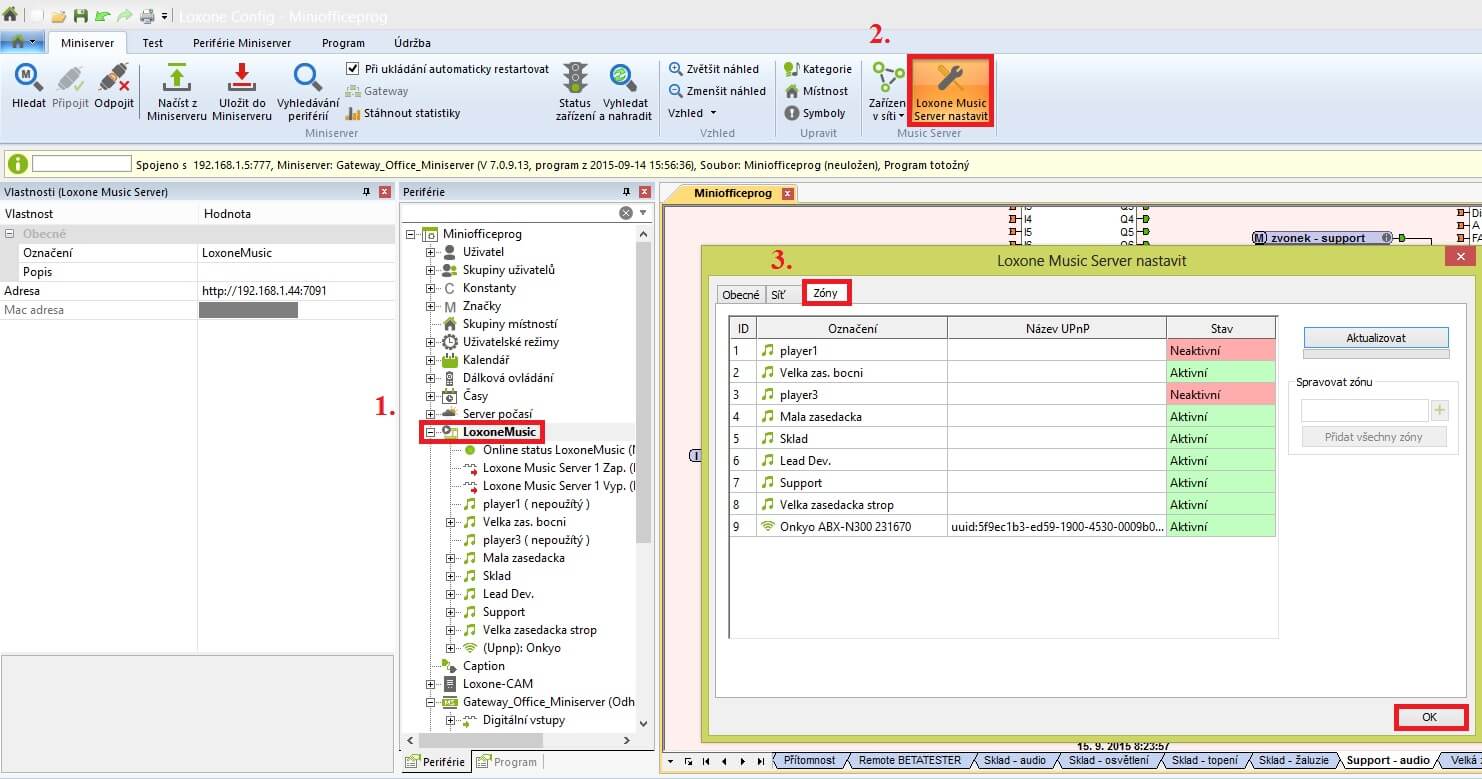The image size is (1482, 779).
Task: Toggle automatic restart on save checkbox
Action: pyautogui.click(x=353, y=69)
